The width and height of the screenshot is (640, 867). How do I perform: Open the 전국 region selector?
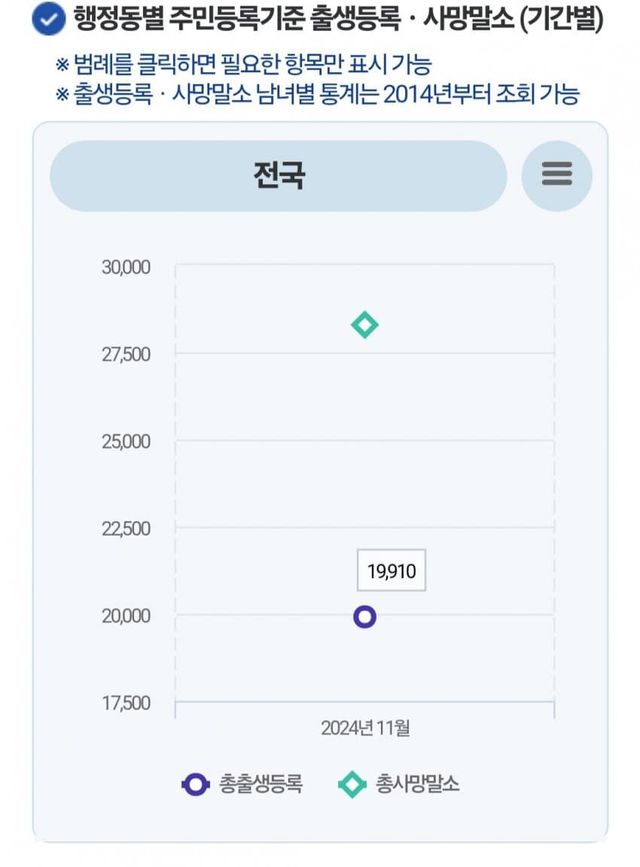coord(279,176)
